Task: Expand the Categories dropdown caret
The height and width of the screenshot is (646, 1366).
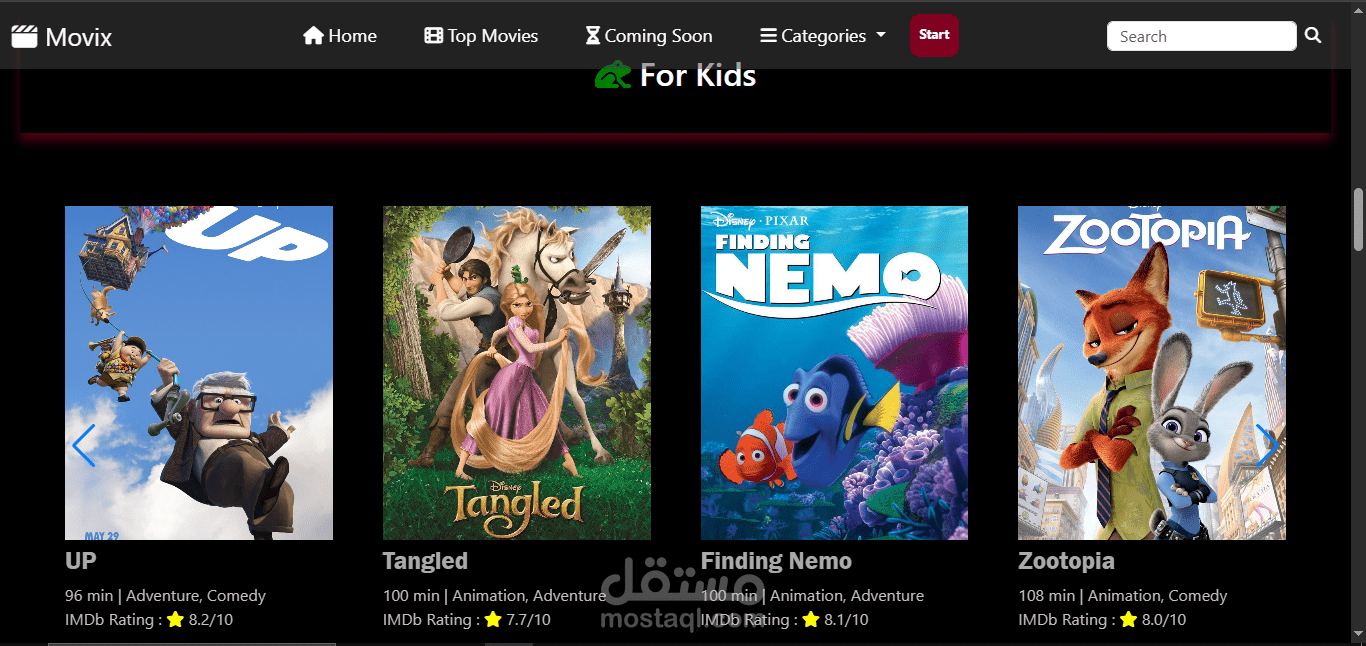Action: pos(881,35)
